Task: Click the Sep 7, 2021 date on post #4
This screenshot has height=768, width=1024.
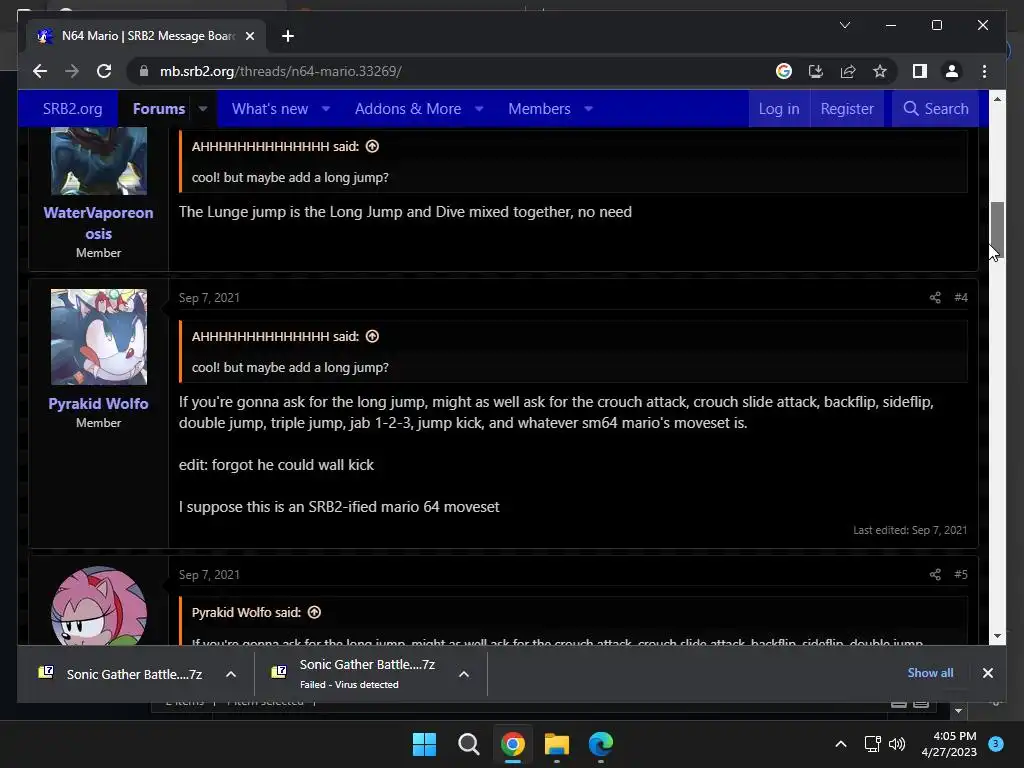Action: [x=209, y=298]
